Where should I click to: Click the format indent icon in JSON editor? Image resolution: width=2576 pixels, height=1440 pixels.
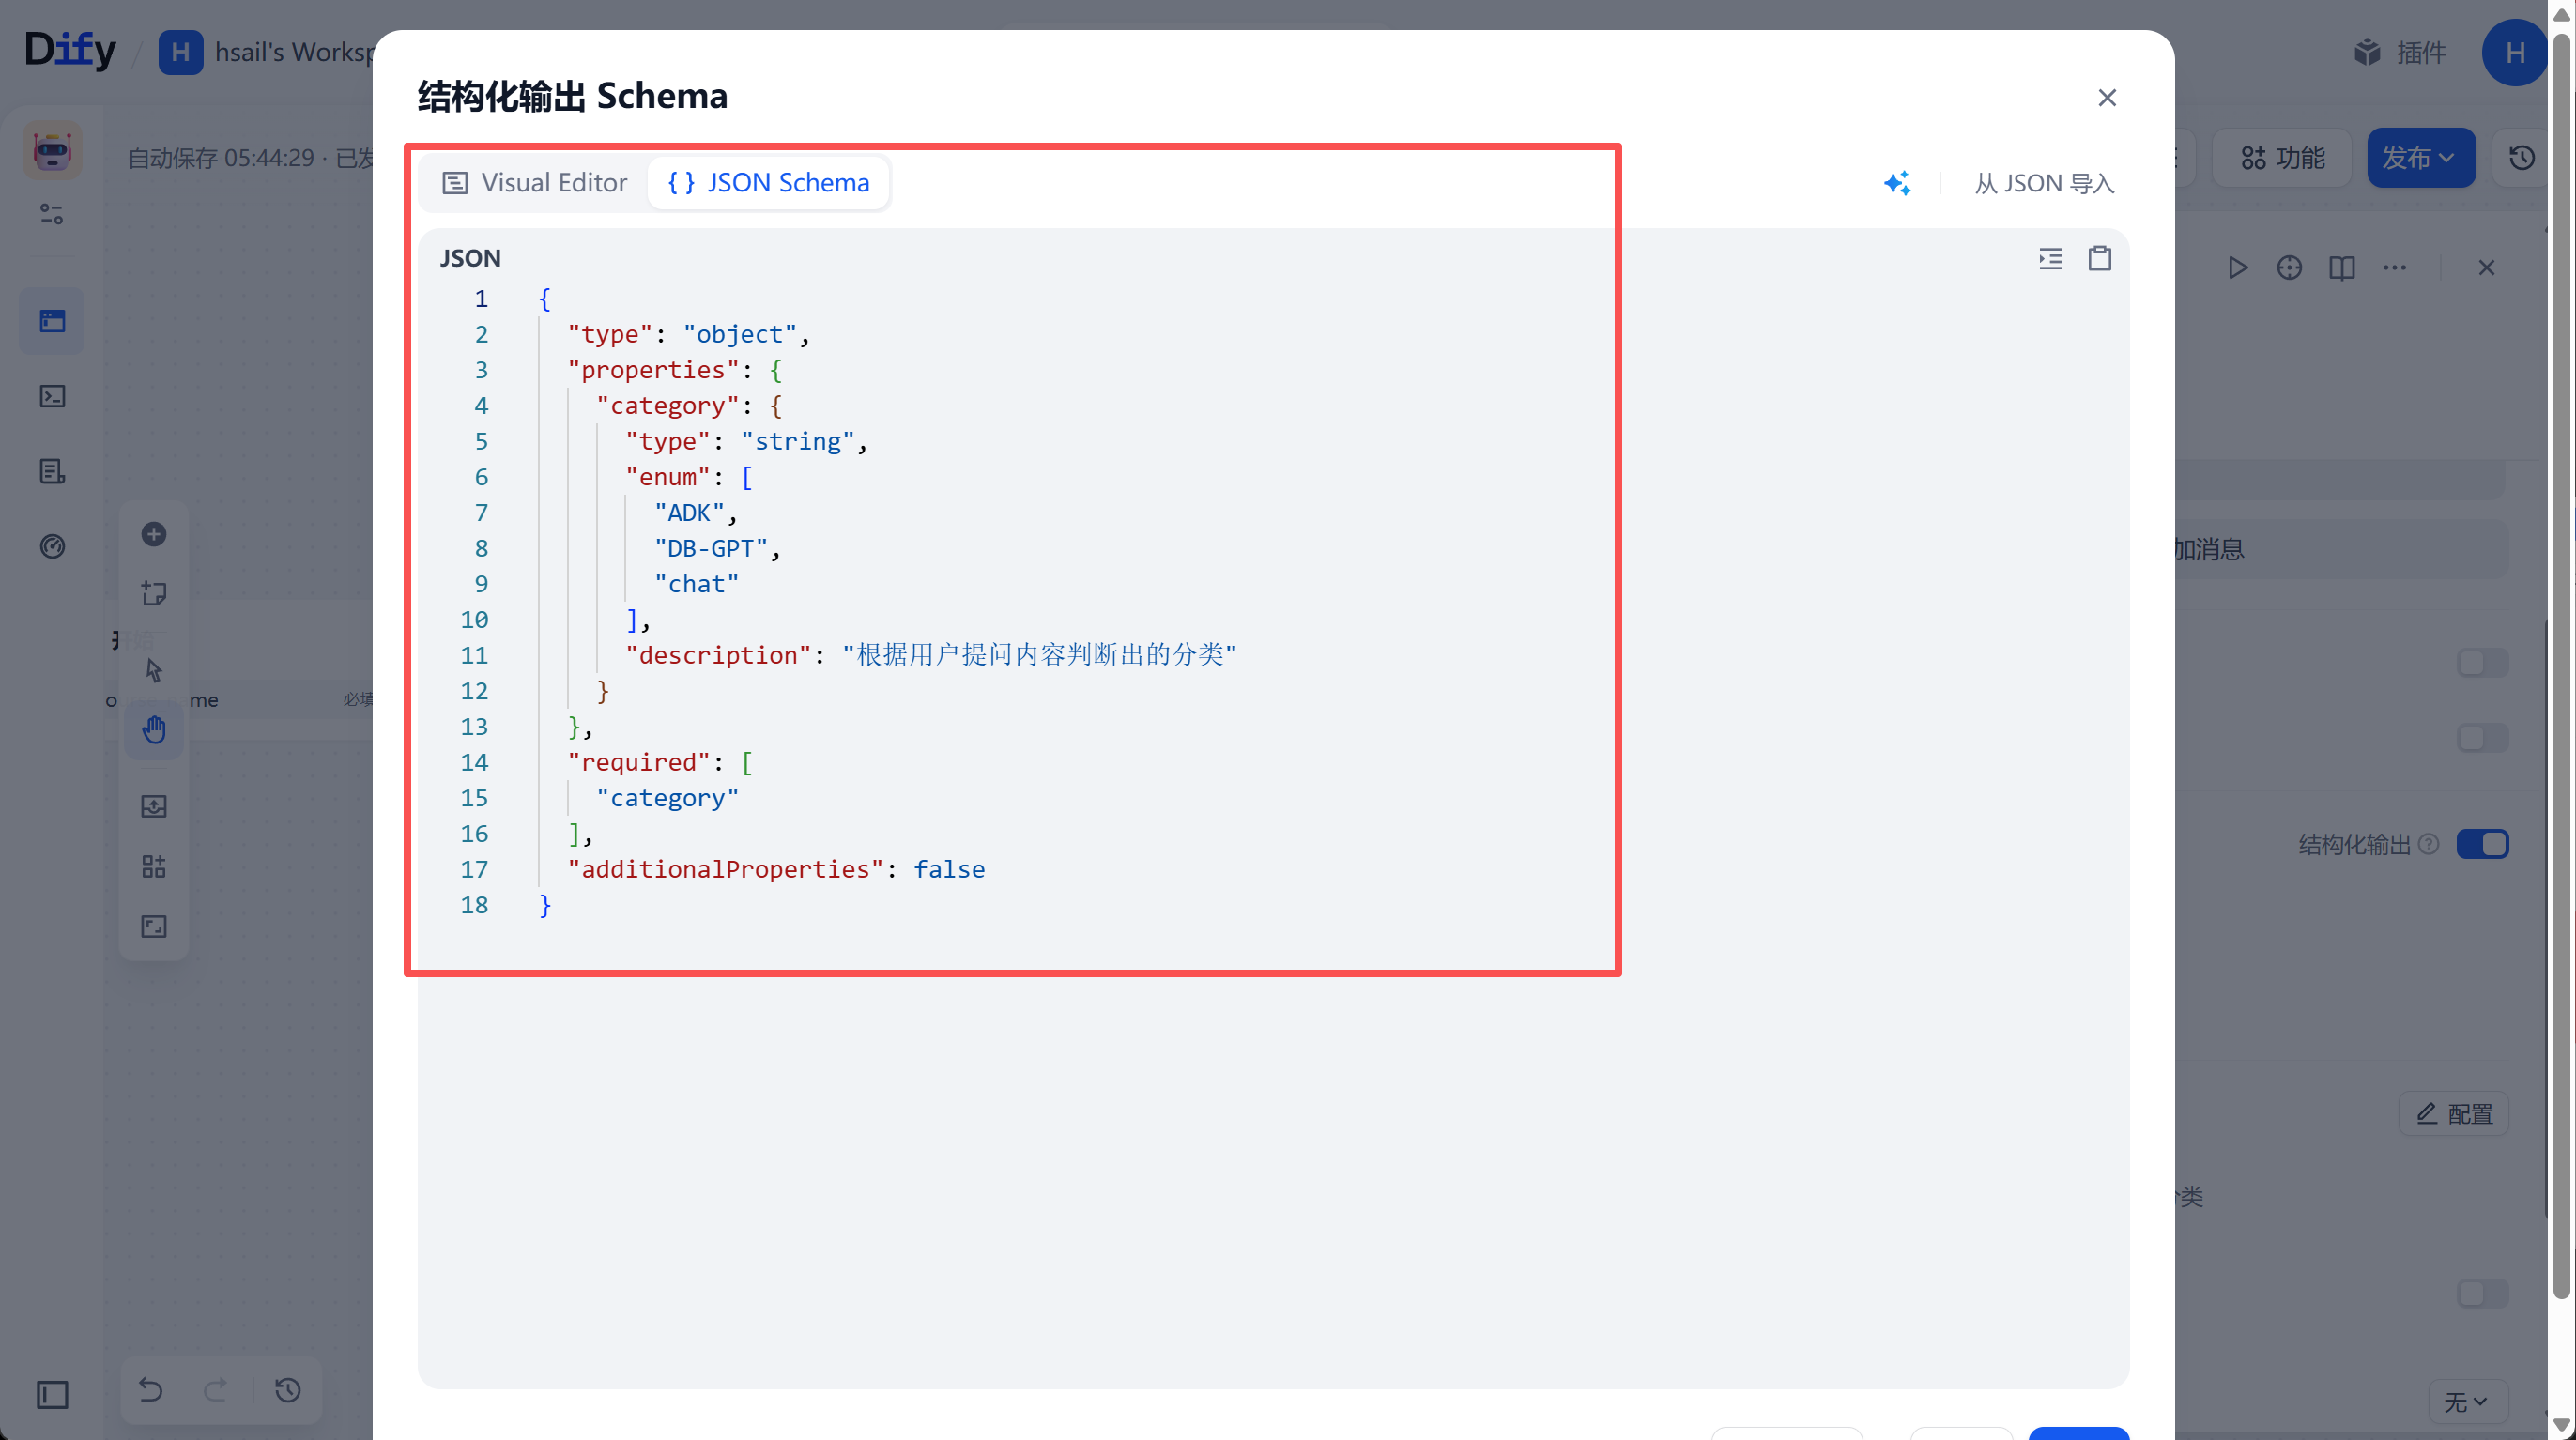coord(2051,259)
